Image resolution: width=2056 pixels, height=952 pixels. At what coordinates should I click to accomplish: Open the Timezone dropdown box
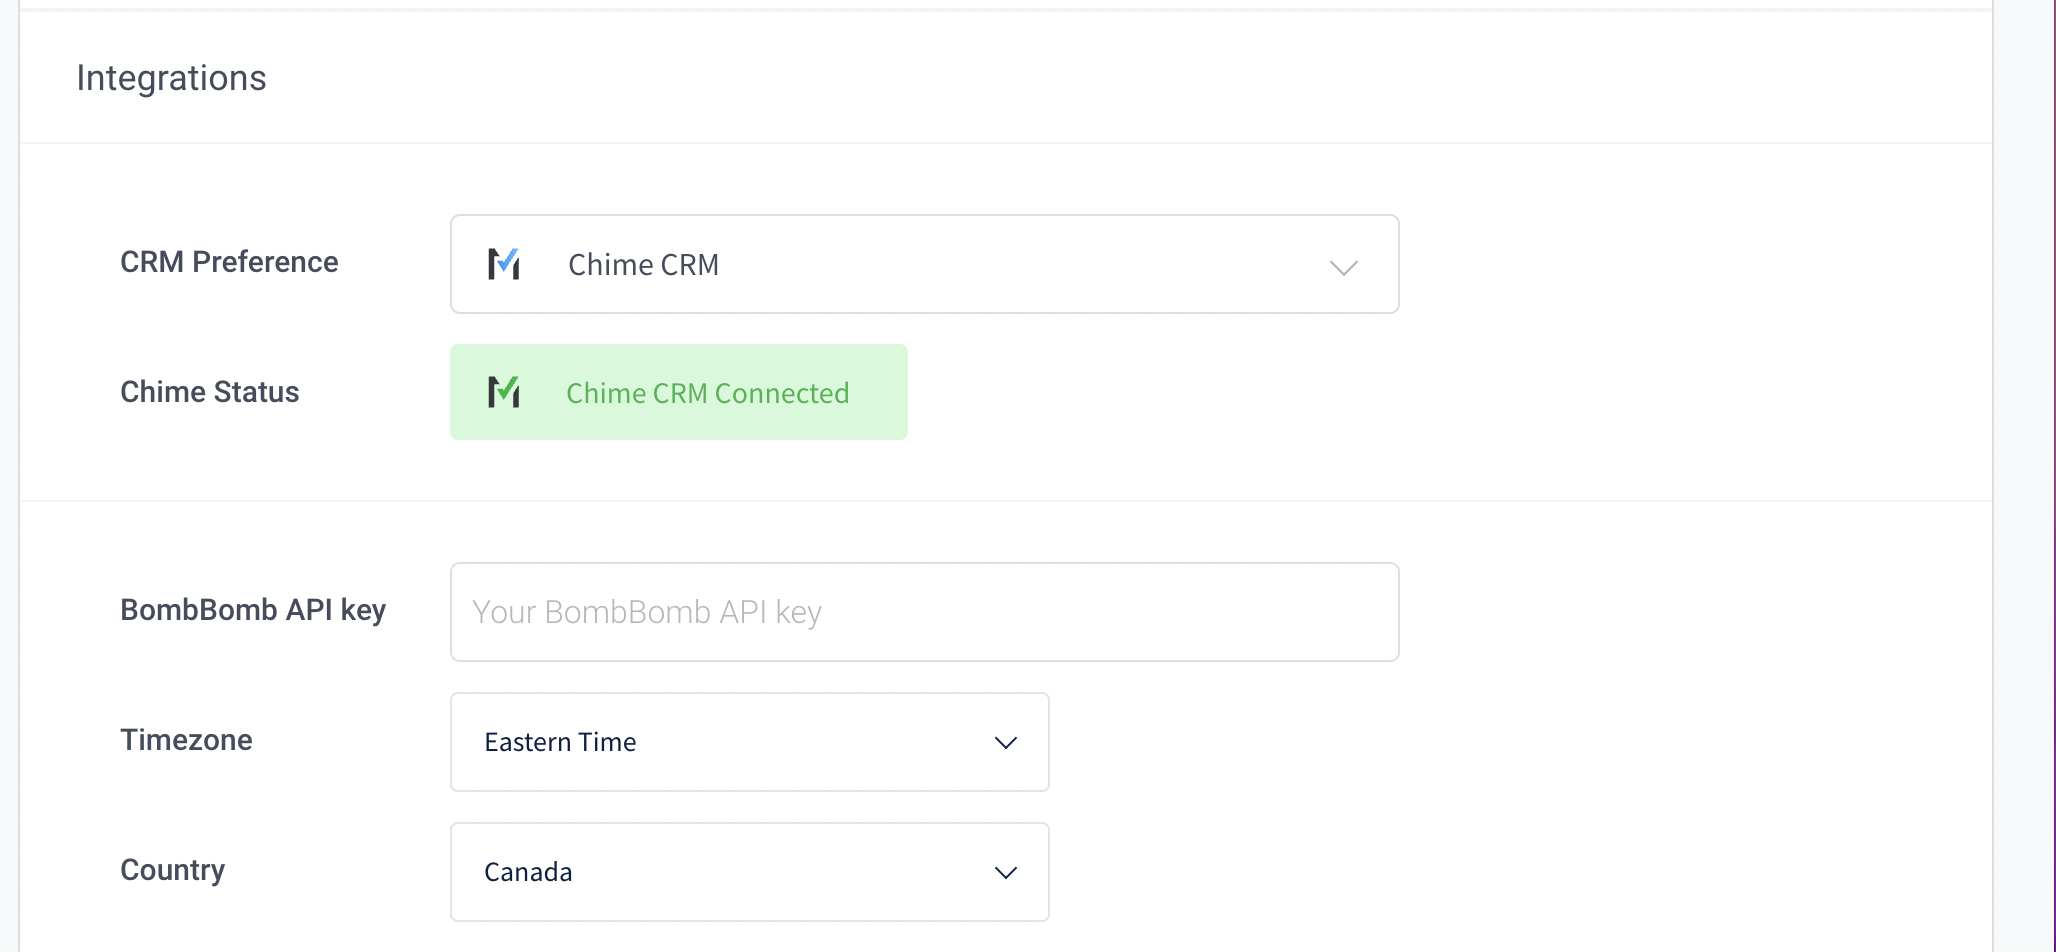[750, 742]
